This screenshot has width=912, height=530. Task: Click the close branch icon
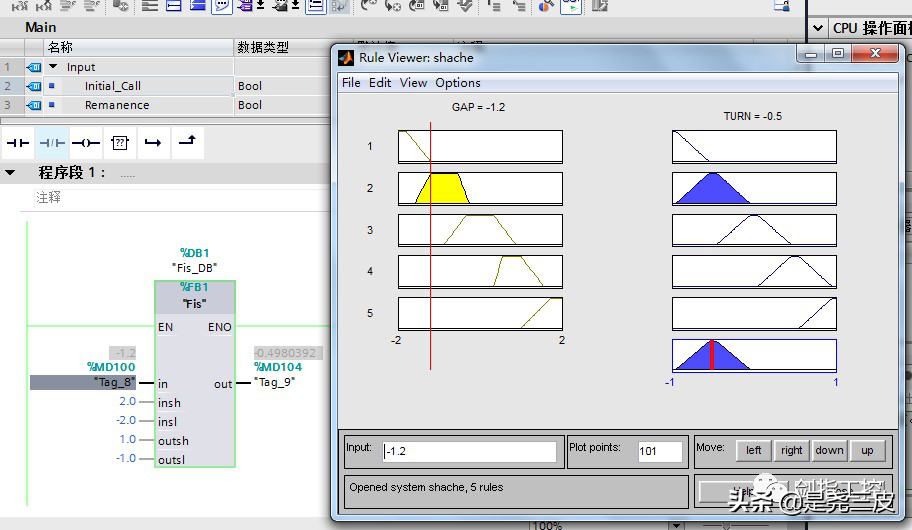[x=187, y=143]
